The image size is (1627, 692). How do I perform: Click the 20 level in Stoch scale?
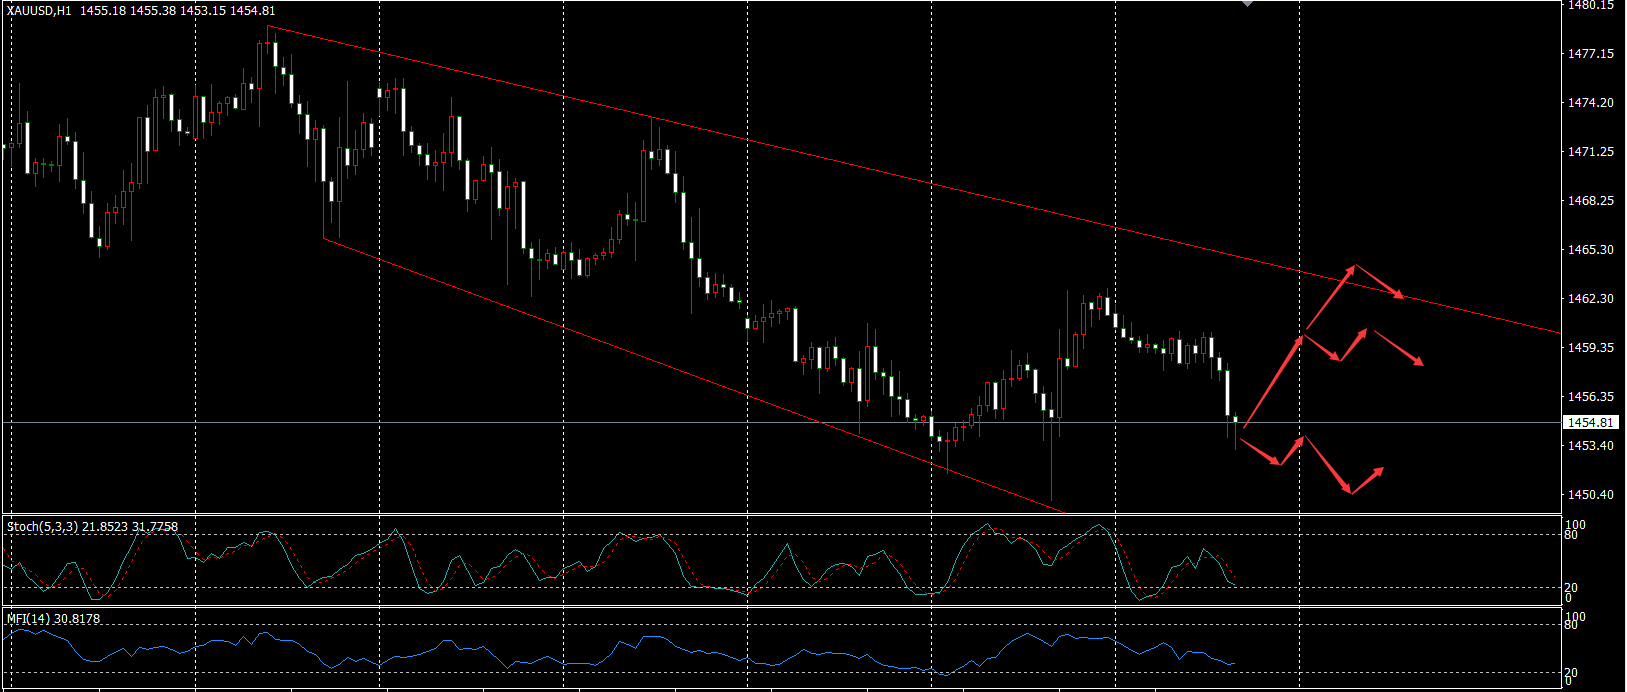click(x=1572, y=588)
